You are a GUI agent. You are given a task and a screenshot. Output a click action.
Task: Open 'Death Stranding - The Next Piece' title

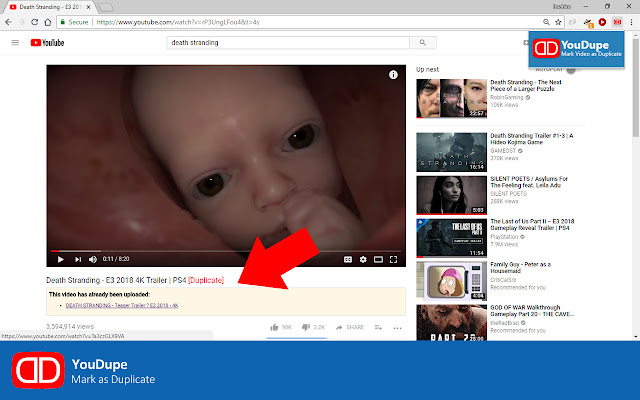526,85
